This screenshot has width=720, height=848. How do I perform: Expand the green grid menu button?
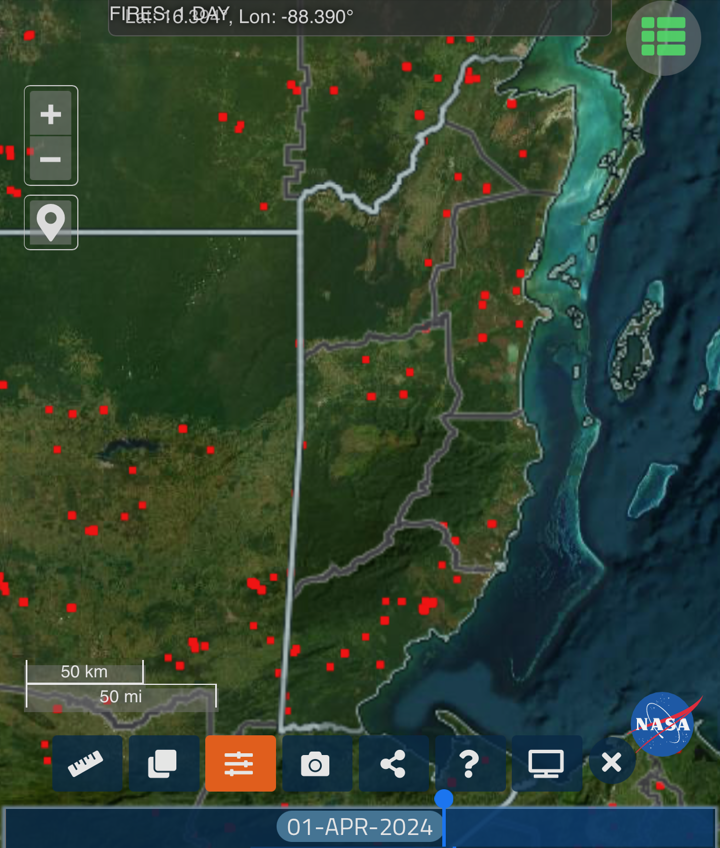(663, 37)
